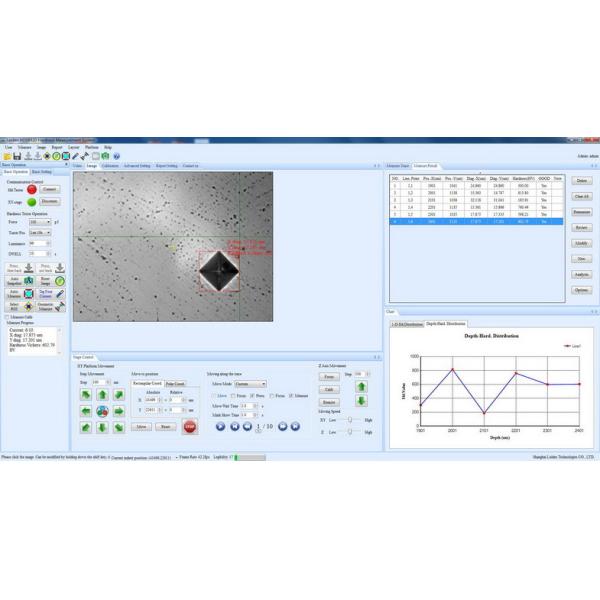Switch to the Advanced Setting tab

(x=137, y=166)
